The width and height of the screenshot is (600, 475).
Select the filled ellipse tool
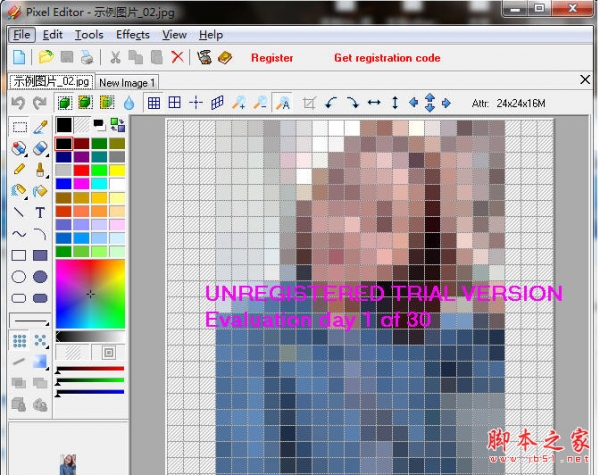pos(40,277)
